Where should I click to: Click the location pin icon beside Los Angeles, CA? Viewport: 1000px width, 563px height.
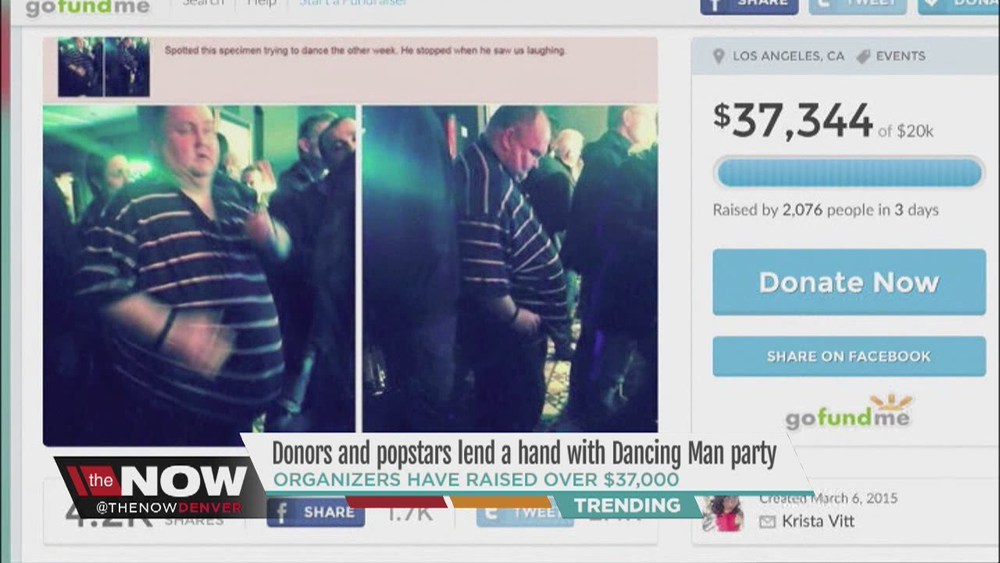click(719, 56)
